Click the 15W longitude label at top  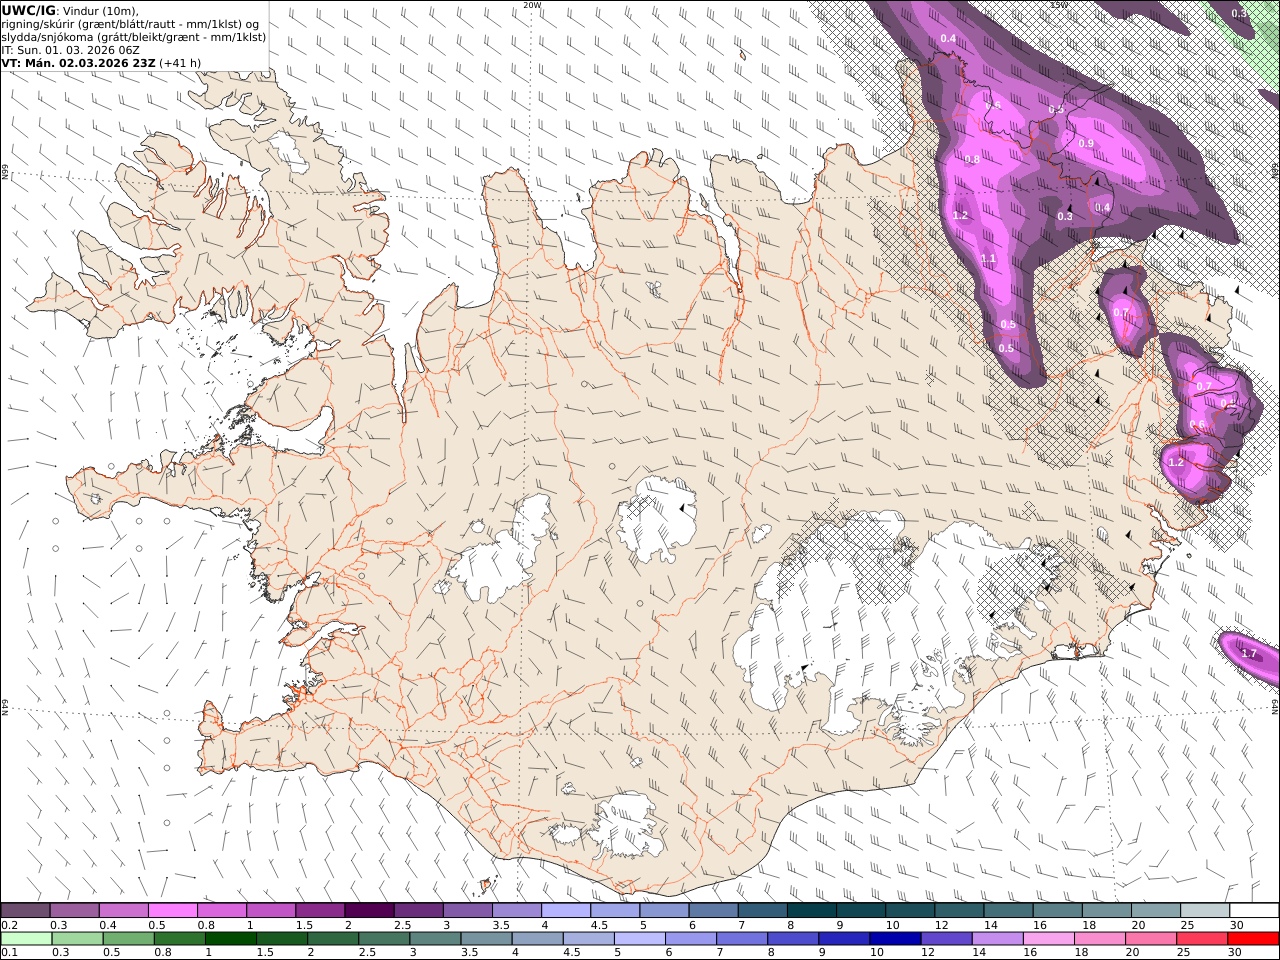tap(1058, 5)
